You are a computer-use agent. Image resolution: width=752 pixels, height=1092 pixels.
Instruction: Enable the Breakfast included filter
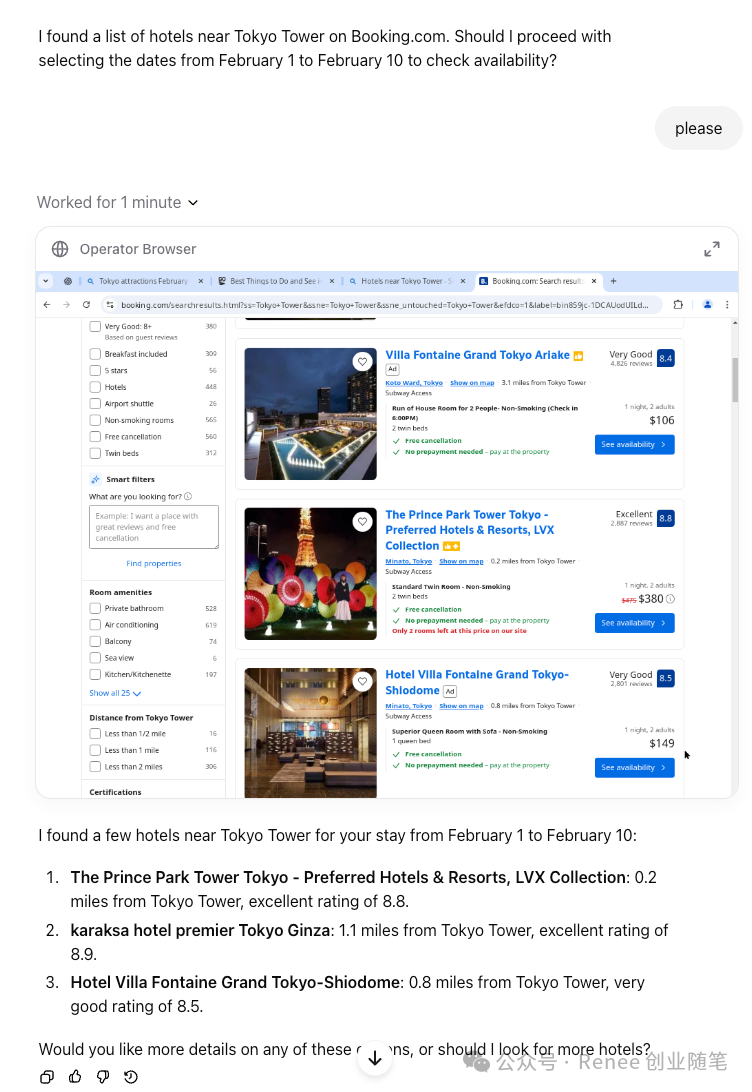click(95, 354)
